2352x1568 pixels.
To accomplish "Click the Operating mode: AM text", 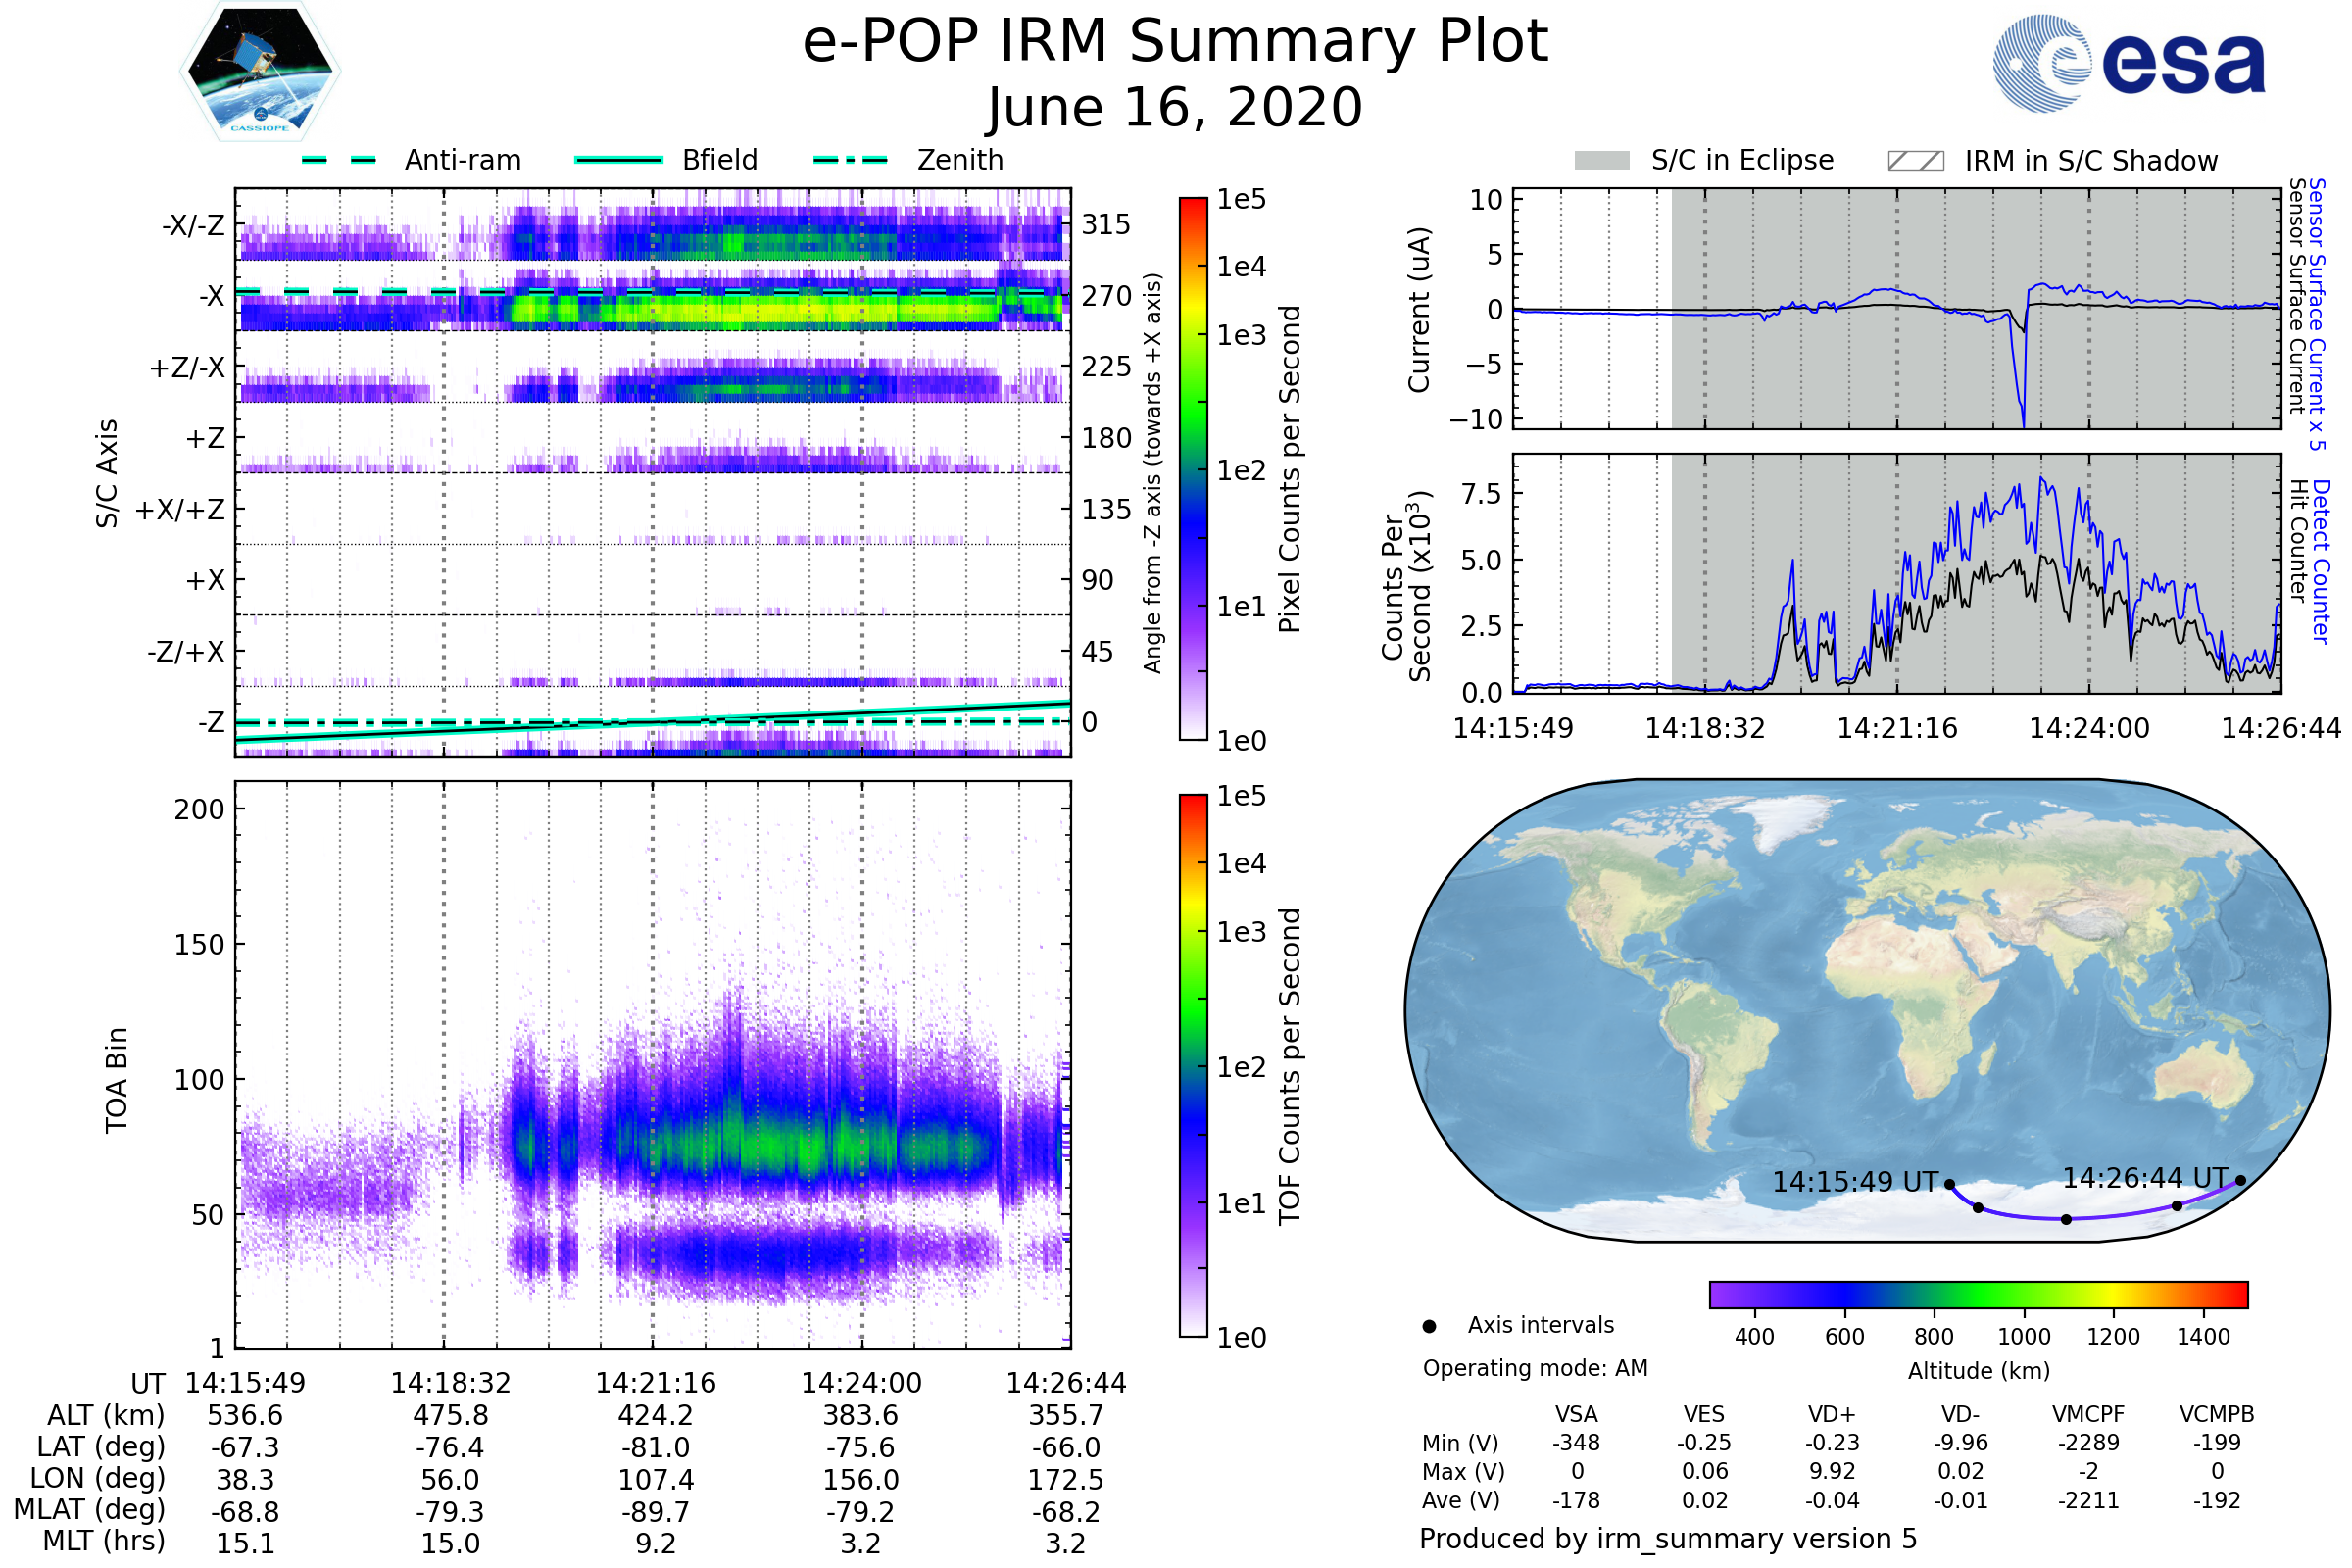I will coord(1535,1368).
